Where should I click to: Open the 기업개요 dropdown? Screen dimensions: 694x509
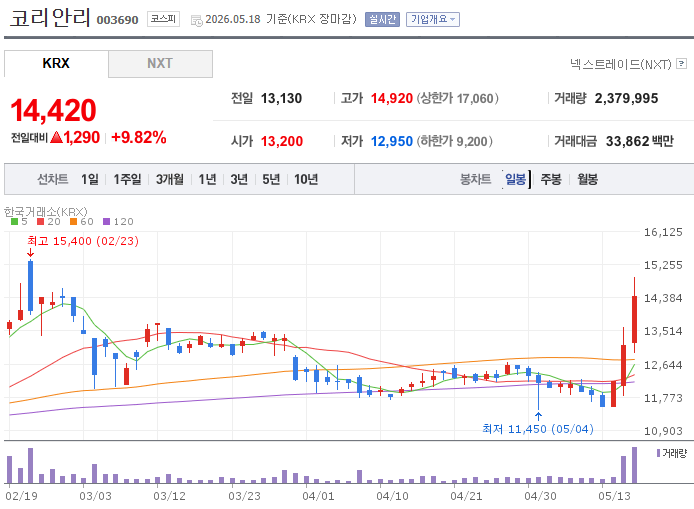tap(433, 19)
